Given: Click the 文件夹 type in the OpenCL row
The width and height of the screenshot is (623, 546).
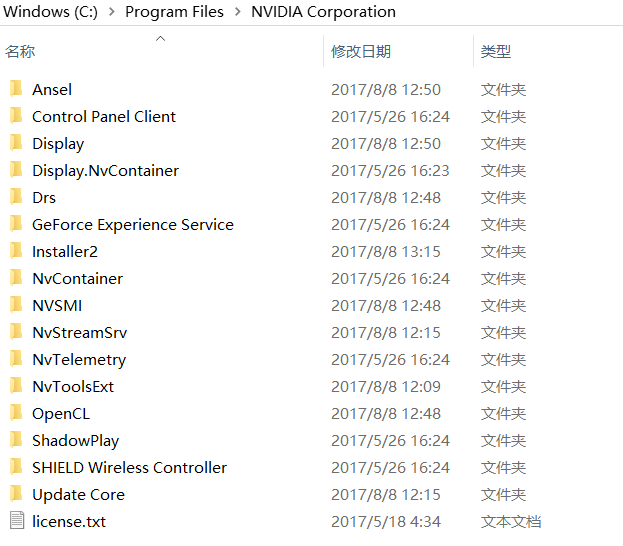Looking at the screenshot, I should pos(503,414).
